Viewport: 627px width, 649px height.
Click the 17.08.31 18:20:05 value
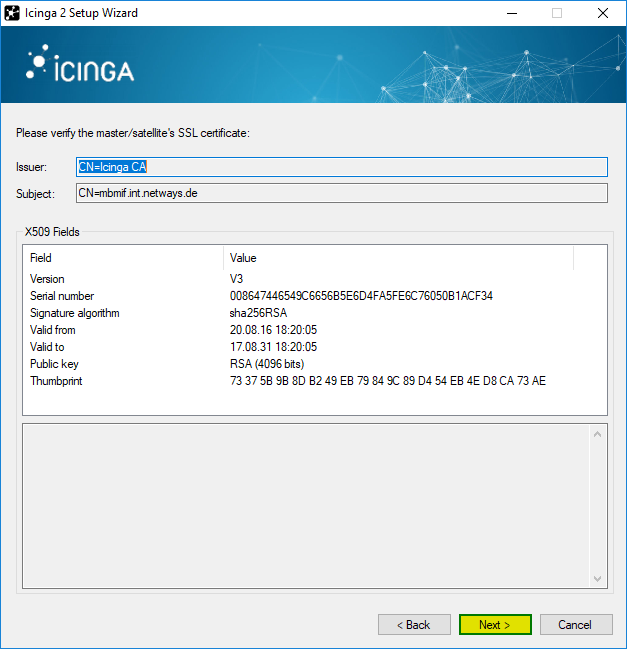[273, 347]
